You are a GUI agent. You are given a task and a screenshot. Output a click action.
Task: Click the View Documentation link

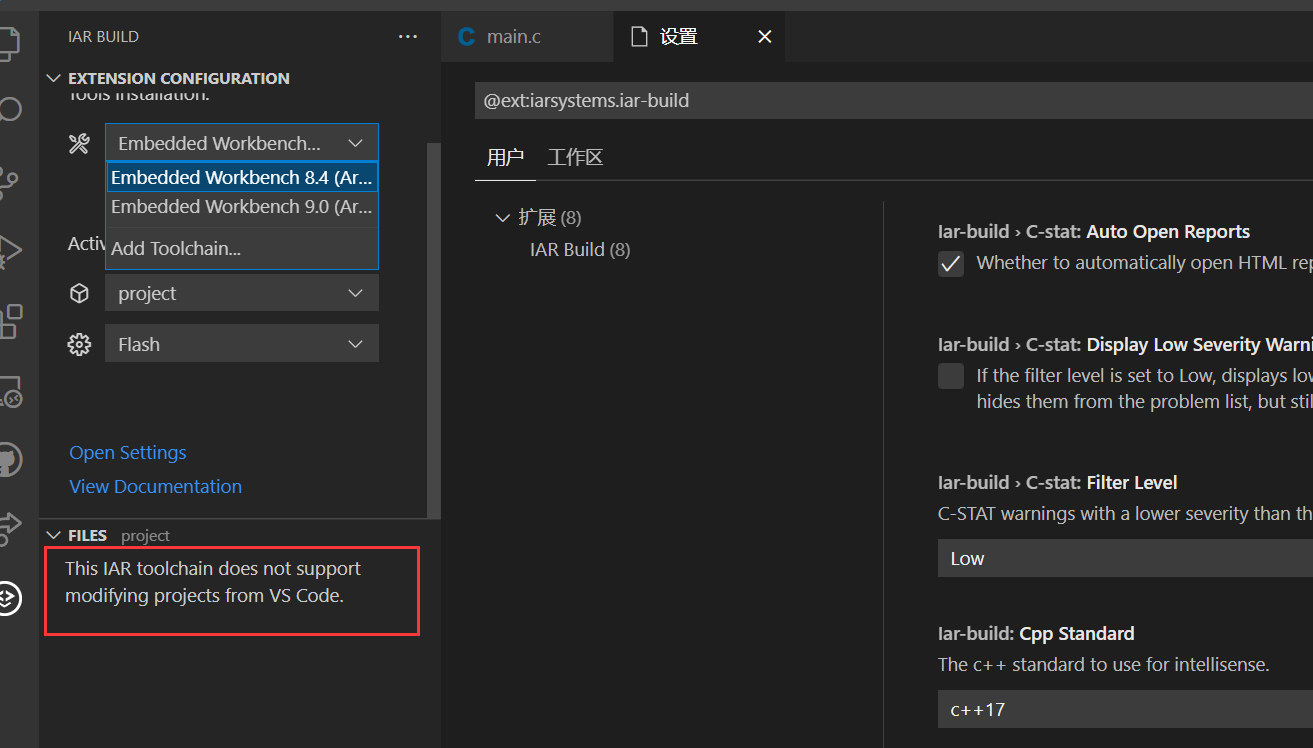coord(155,486)
